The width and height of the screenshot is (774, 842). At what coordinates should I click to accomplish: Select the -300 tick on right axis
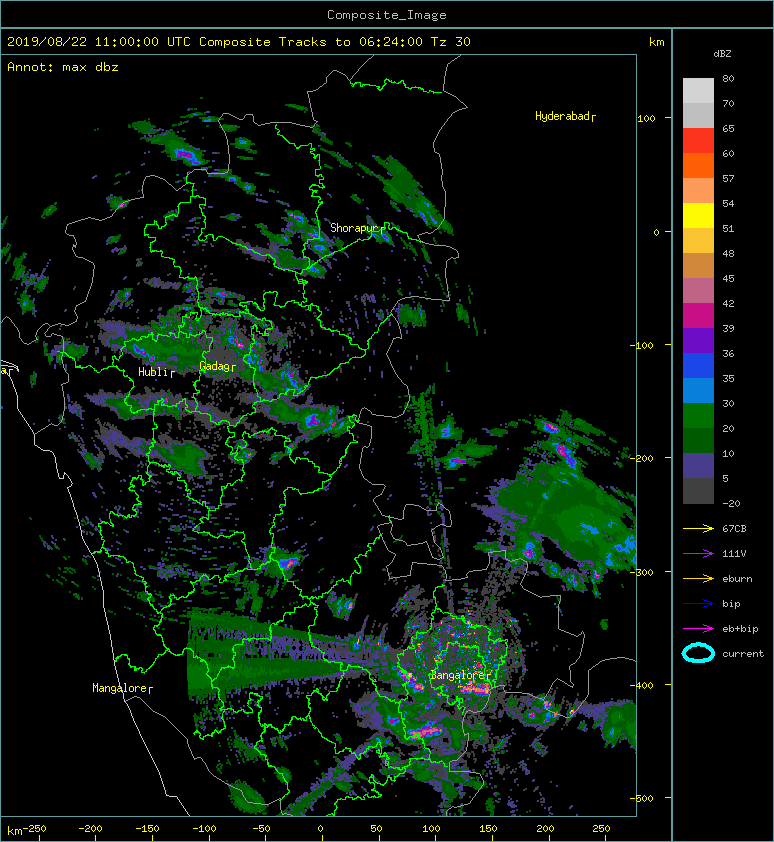(x=642, y=572)
